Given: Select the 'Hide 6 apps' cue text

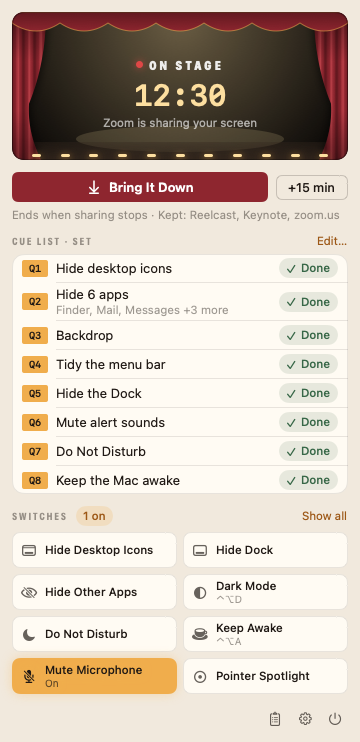Looking at the screenshot, I should (x=92, y=295).
